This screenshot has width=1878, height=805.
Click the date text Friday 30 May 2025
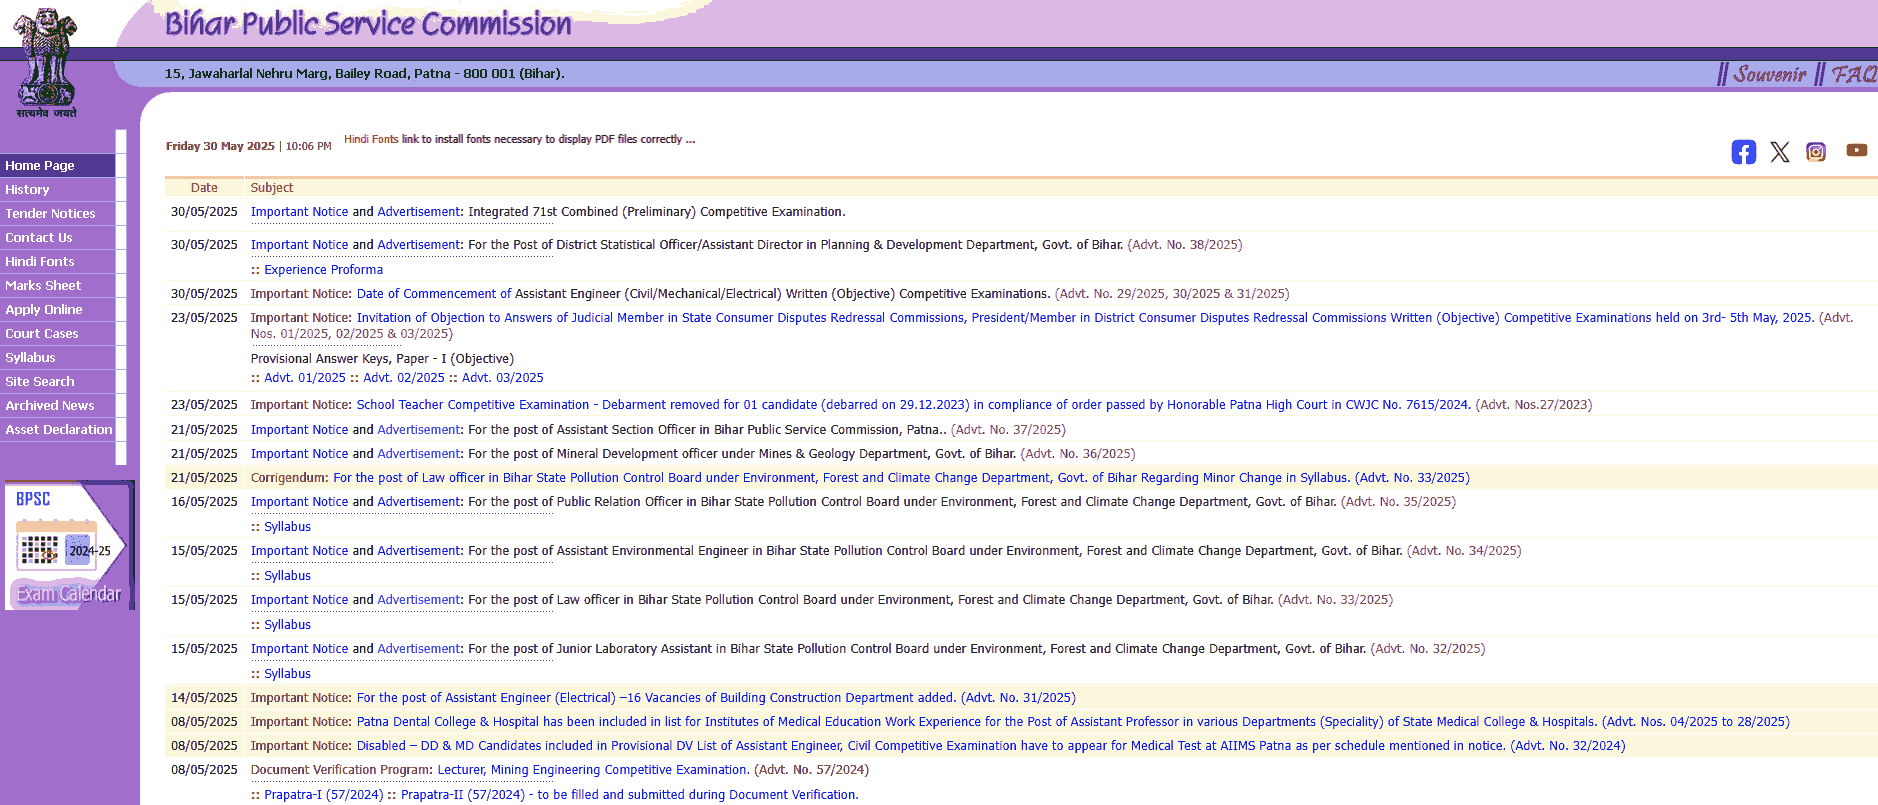click(x=220, y=146)
